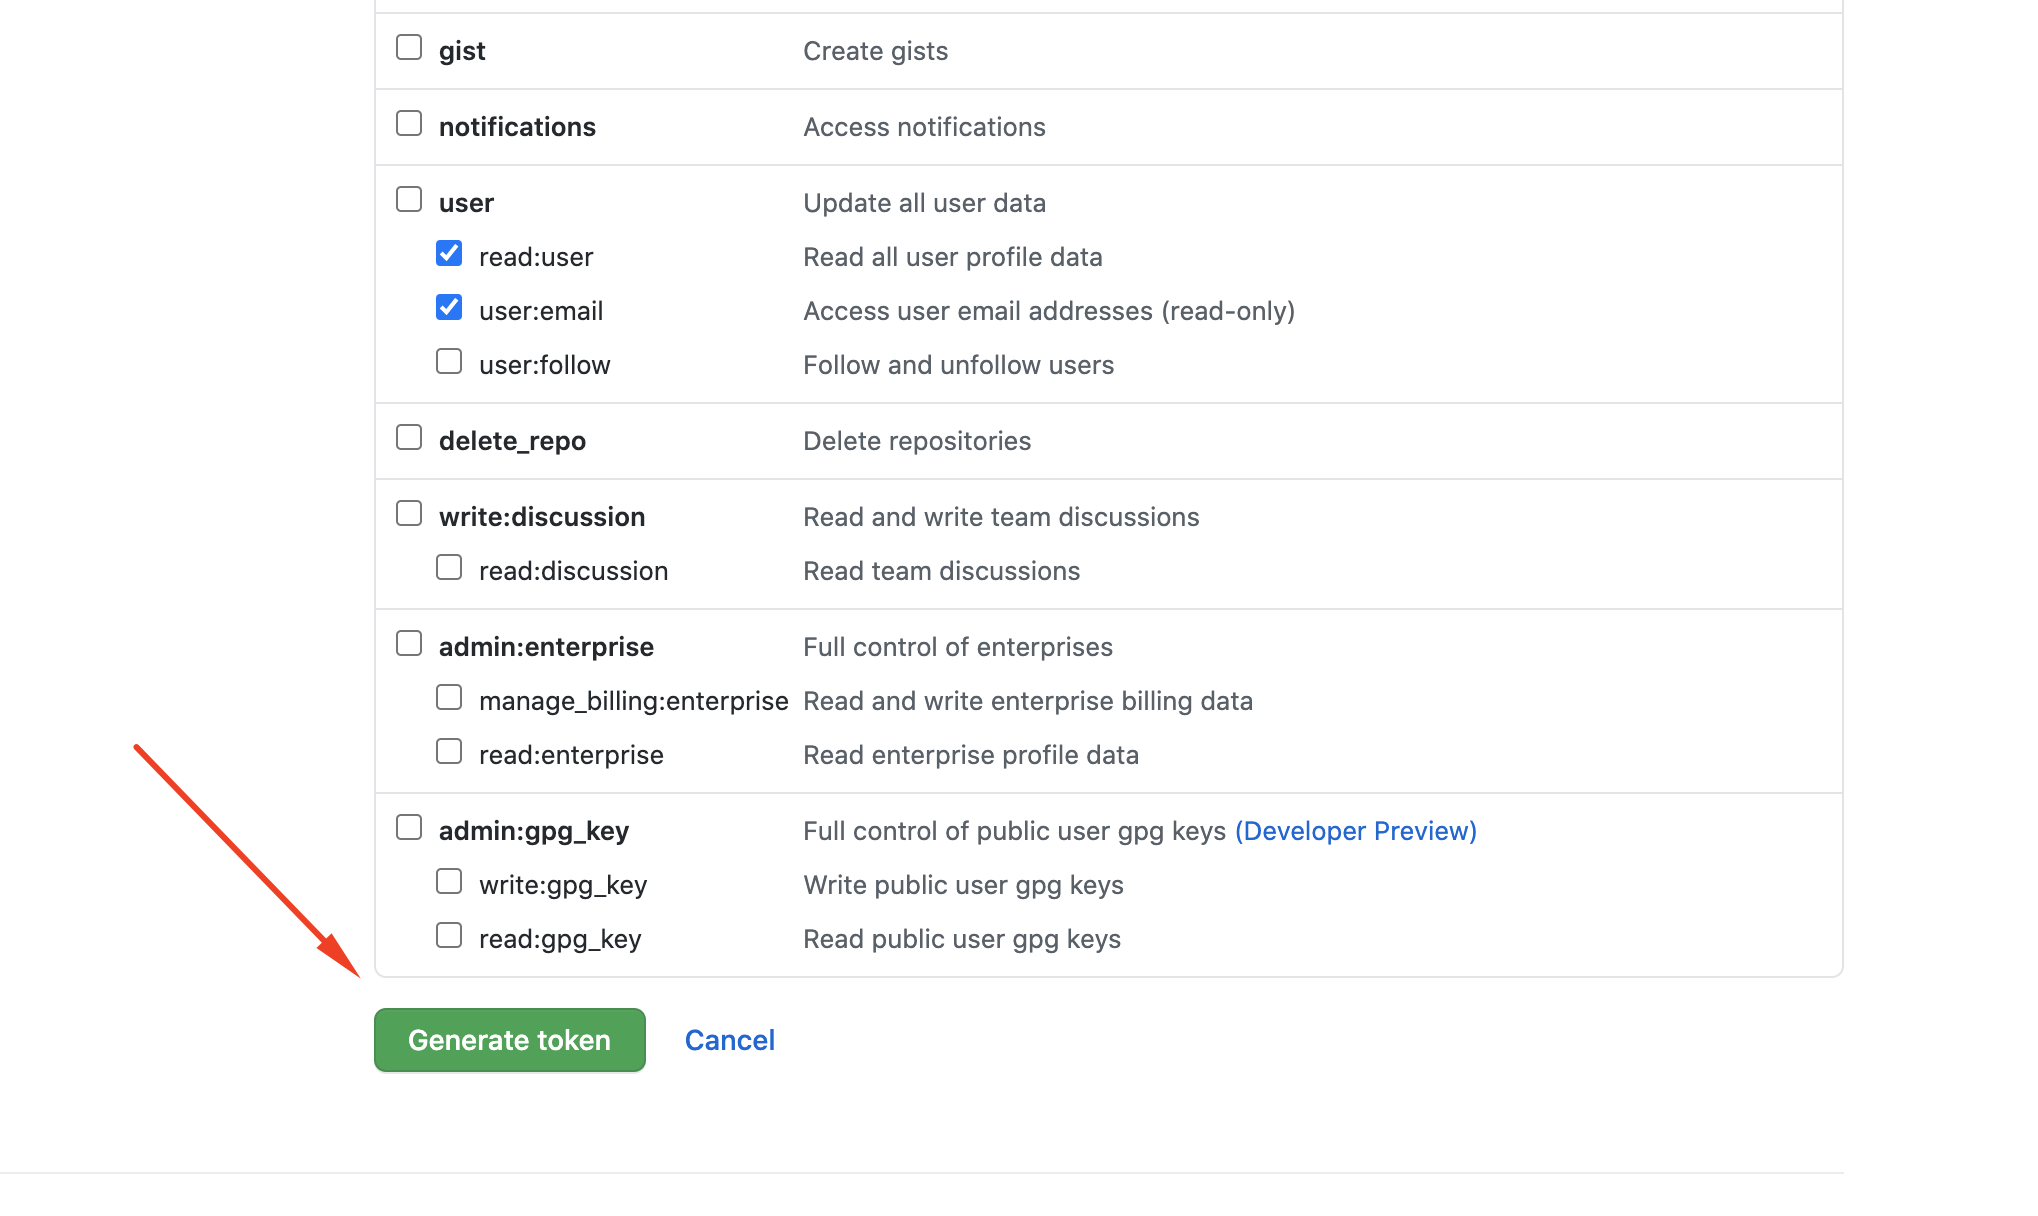Open the Developer Preview link
The image size is (2038, 1216).
[1355, 830]
